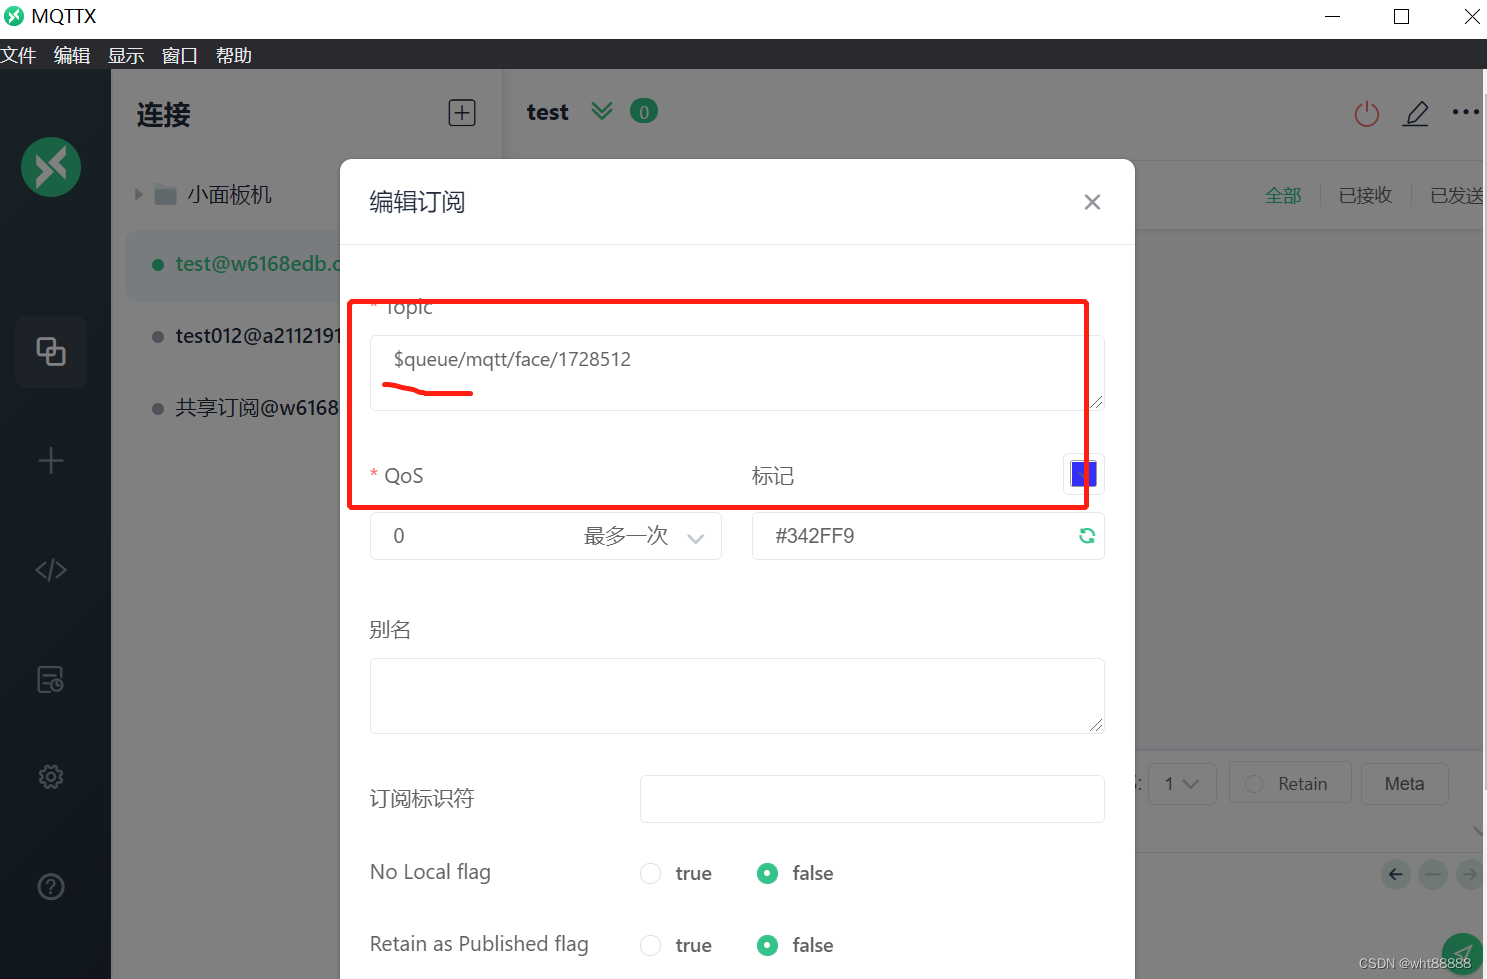The height and width of the screenshot is (979, 1487).
Task: Click the pencil edit connection icon
Action: [x=1416, y=114]
